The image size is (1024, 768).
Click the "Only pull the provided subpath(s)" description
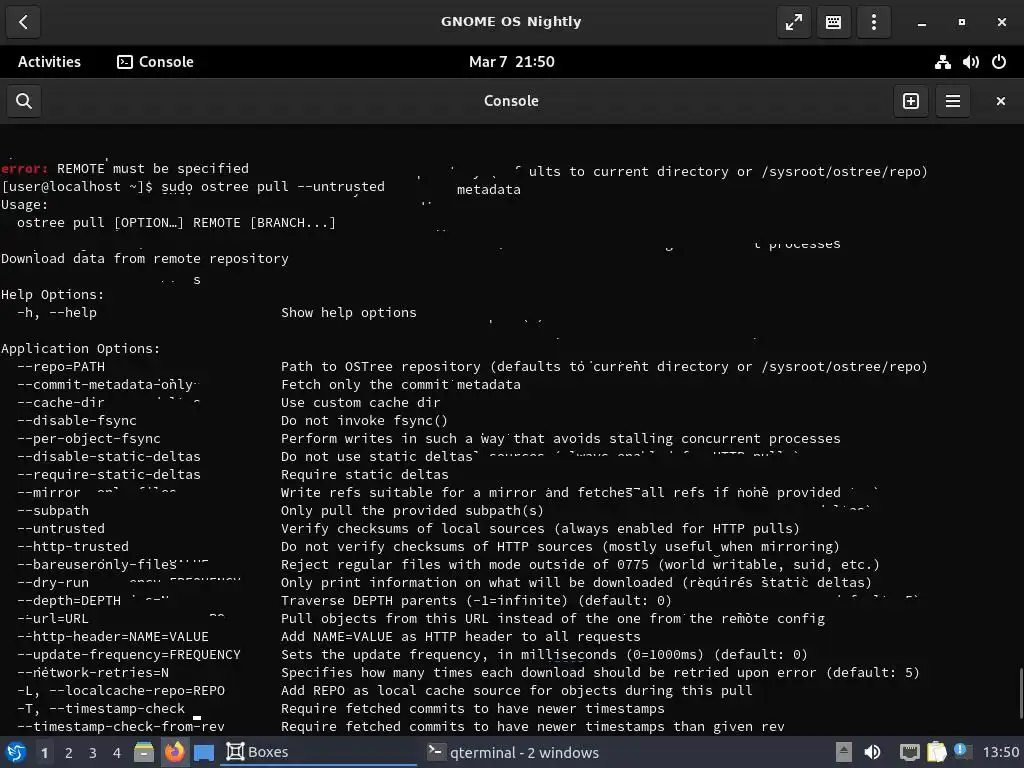pos(412,511)
